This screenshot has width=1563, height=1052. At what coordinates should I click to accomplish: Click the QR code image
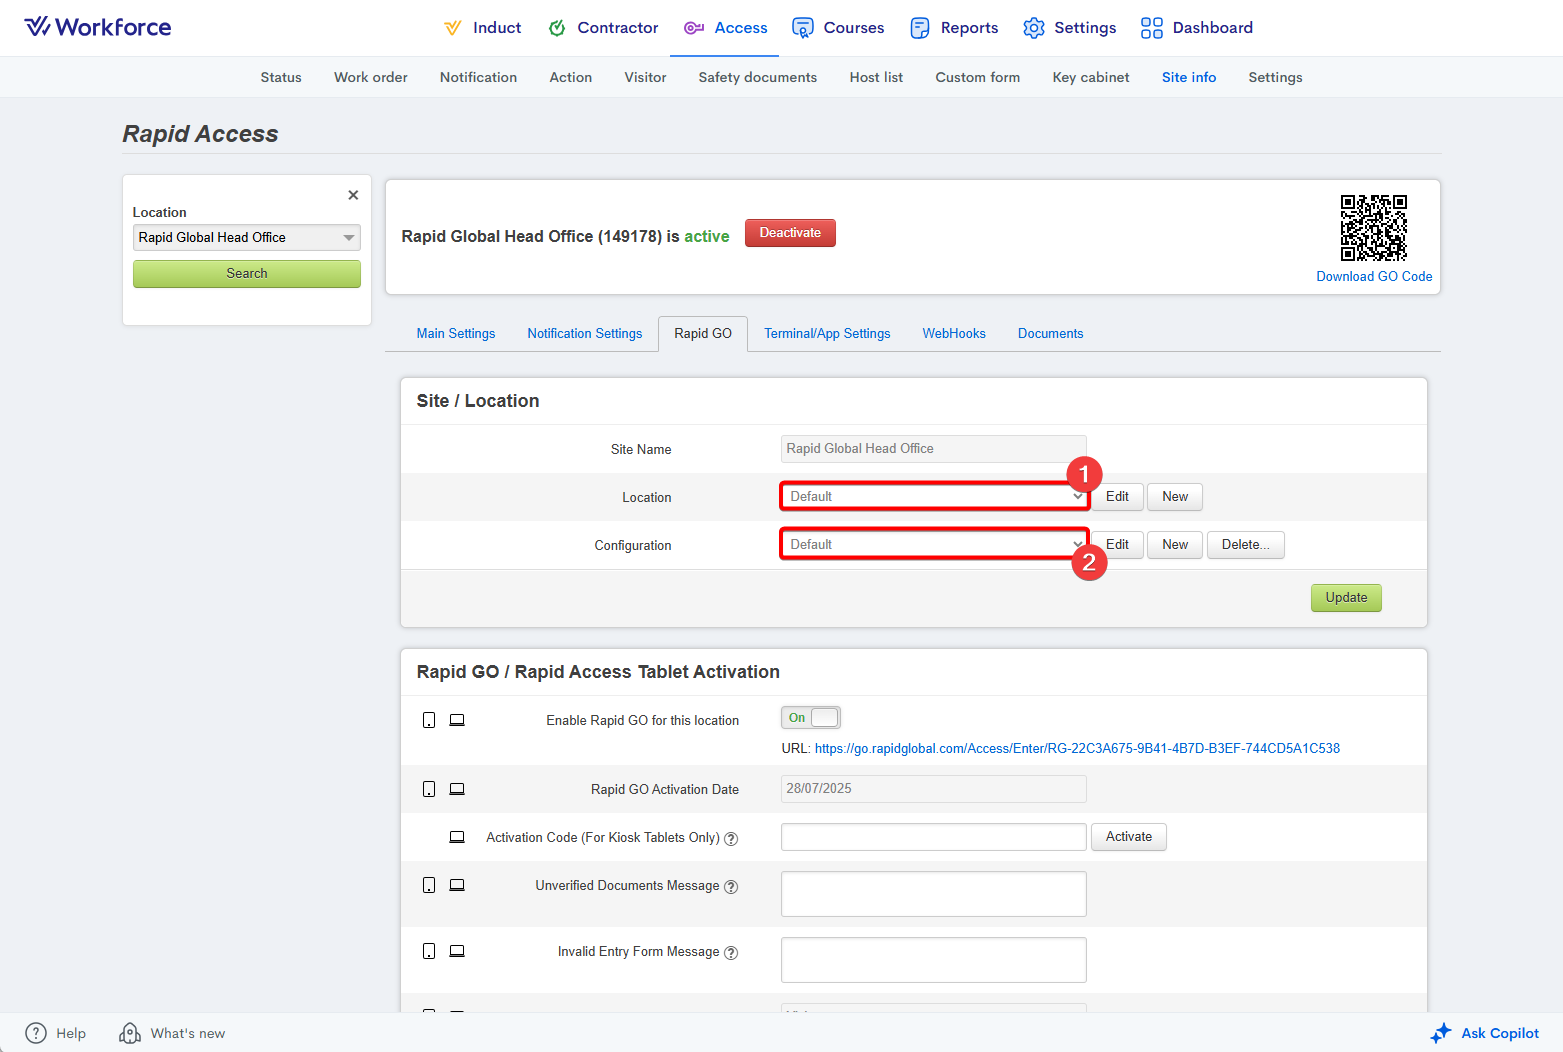pyautogui.click(x=1373, y=228)
